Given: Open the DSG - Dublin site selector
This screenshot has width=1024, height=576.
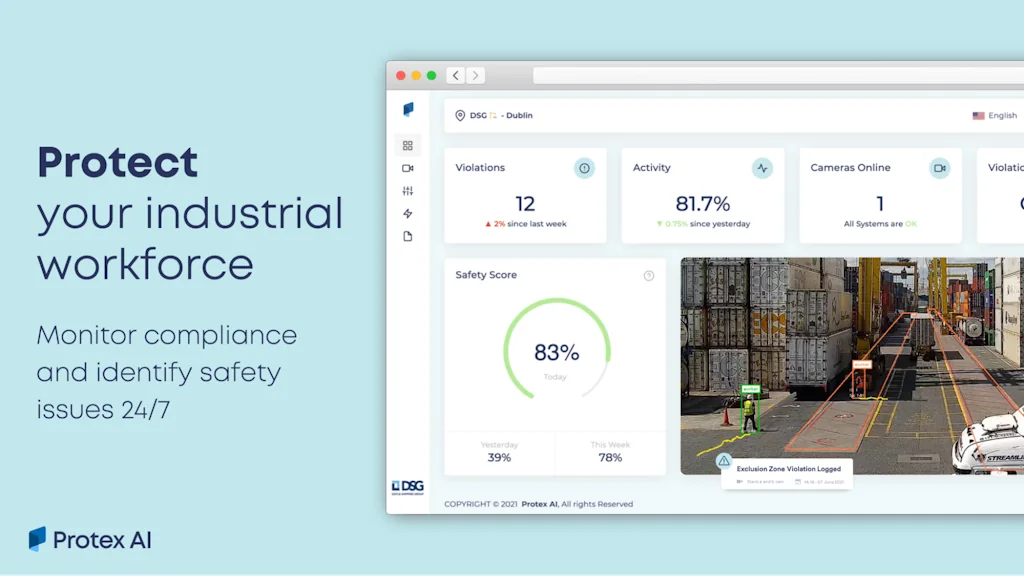Looking at the screenshot, I should click(x=494, y=116).
